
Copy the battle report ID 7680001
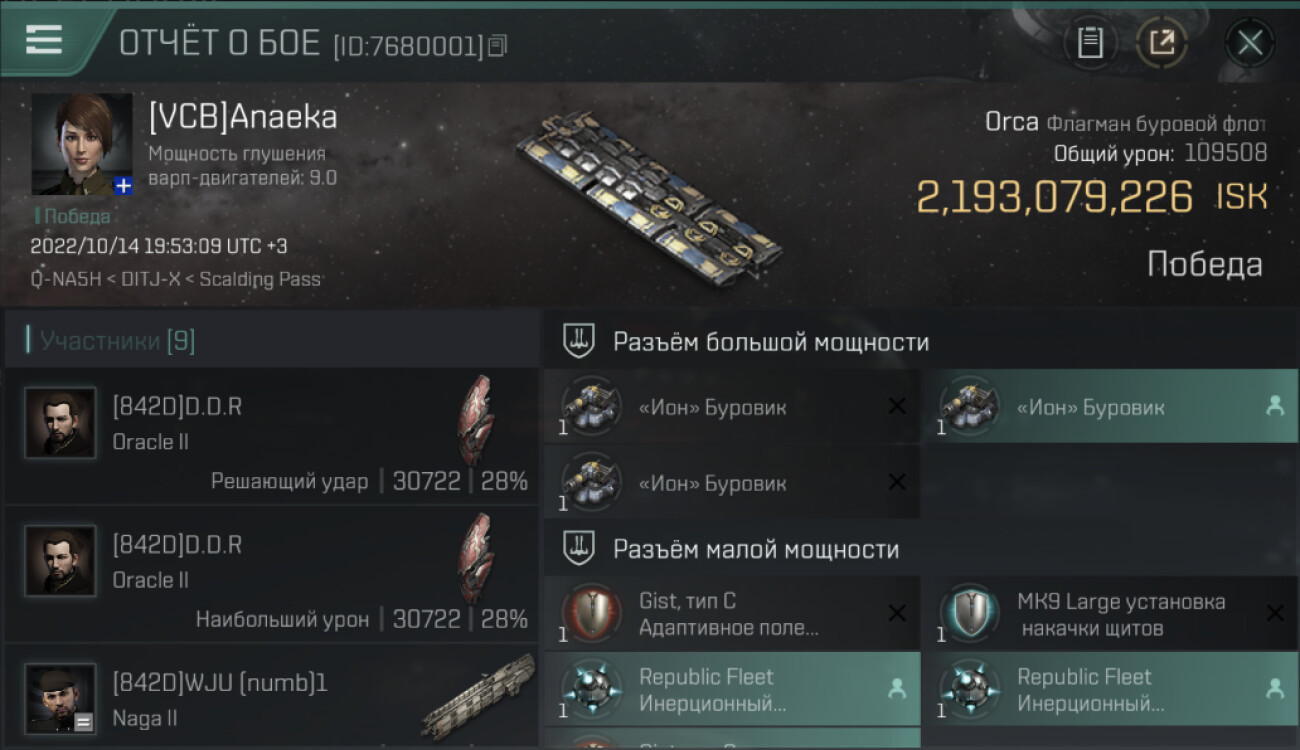tap(497, 45)
